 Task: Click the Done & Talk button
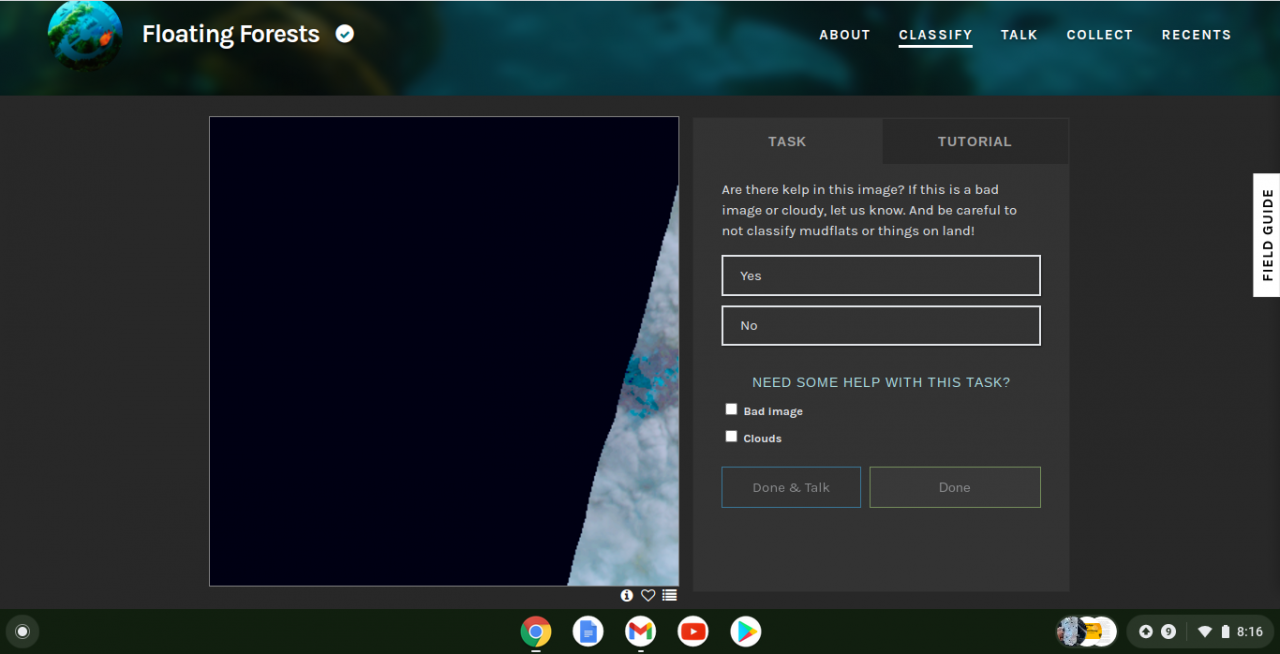pyautogui.click(x=791, y=487)
